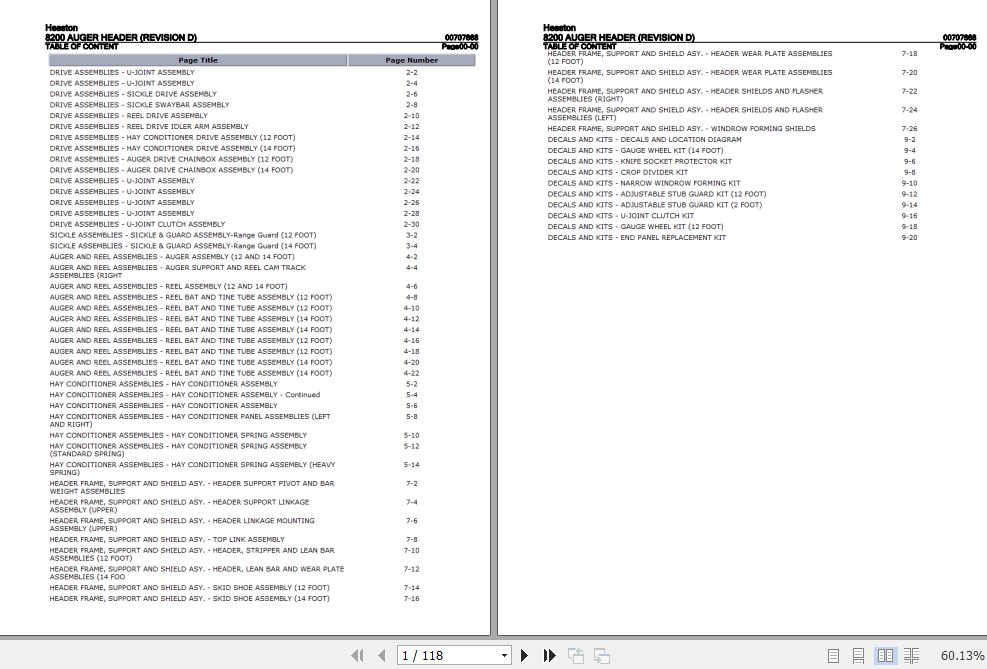Click CROP DIVIDER KIT entry
The image size is (987, 669).
[618, 172]
